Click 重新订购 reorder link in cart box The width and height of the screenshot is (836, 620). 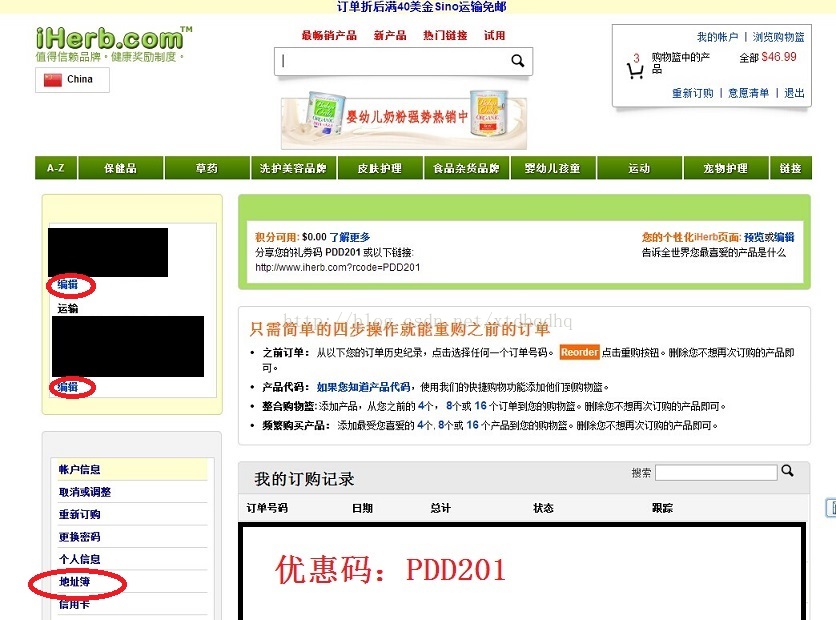[693, 93]
